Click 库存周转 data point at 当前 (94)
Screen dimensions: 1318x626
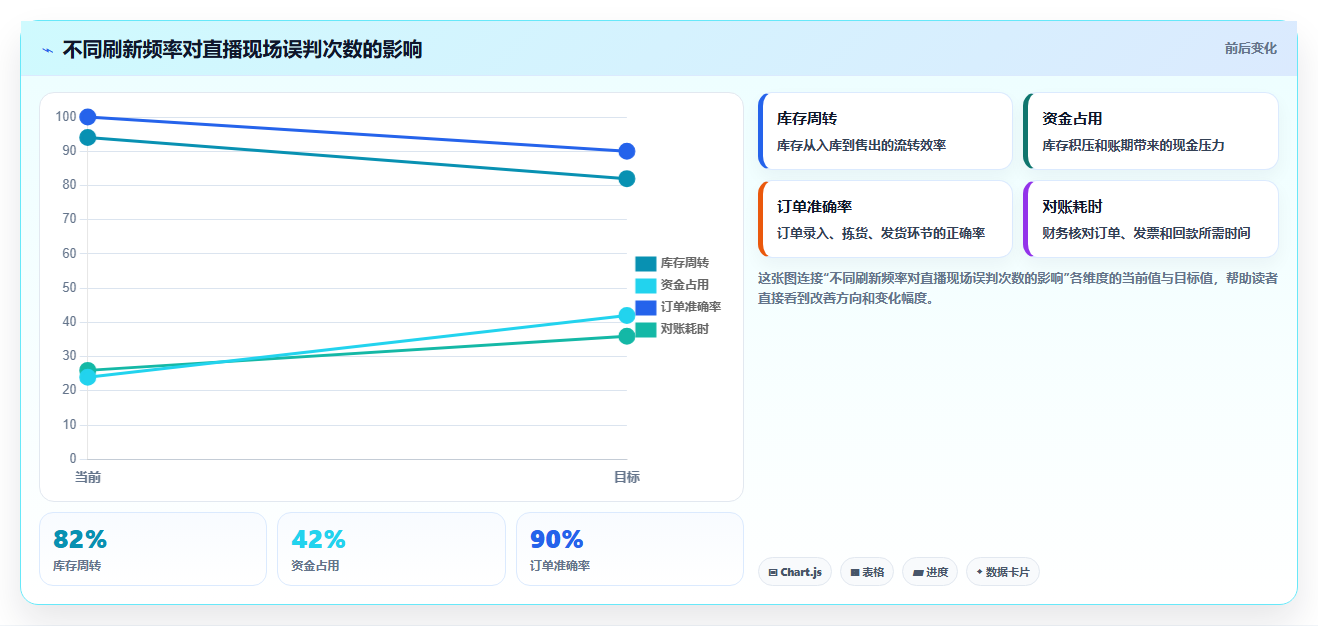pyautogui.click(x=88, y=137)
